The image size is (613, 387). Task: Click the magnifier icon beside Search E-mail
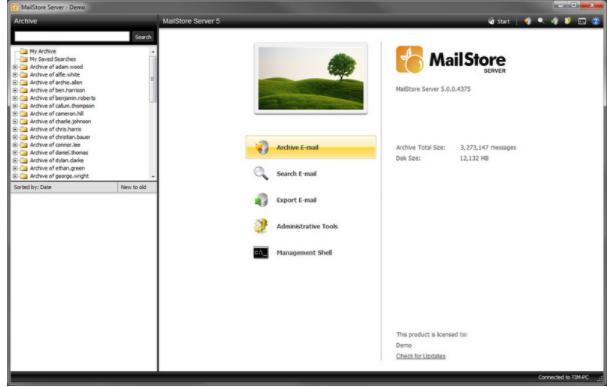tap(261, 173)
